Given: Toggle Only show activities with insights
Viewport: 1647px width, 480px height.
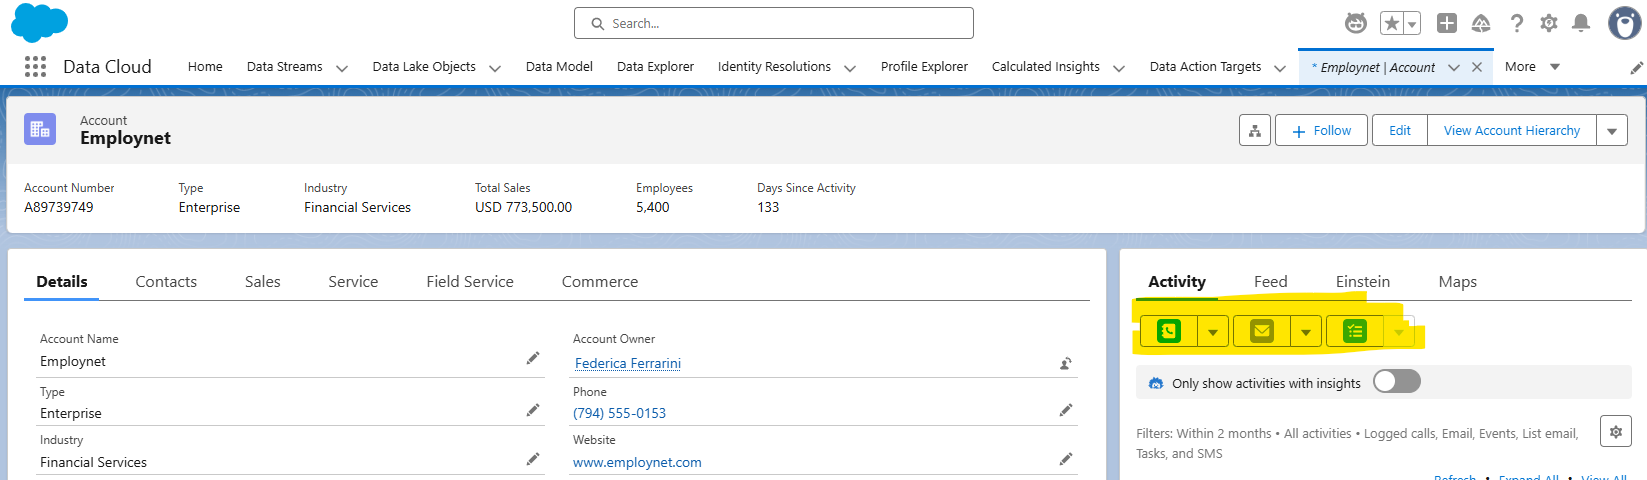Looking at the screenshot, I should coord(1396,382).
